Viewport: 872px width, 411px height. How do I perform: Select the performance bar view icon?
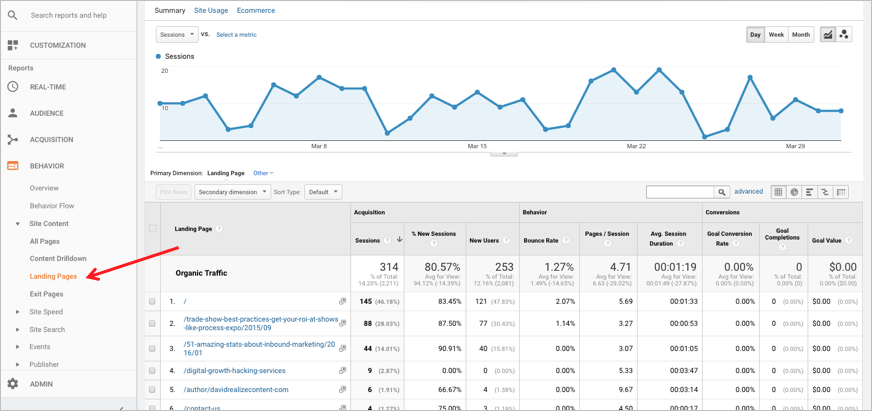point(810,192)
